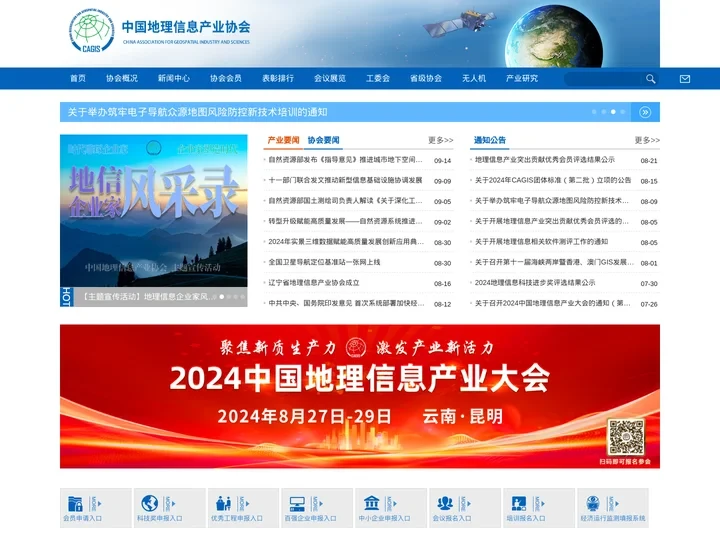This screenshot has width=720, height=540.
Task: Select the active white dot on image carousel
Action: pyautogui.click(x=222, y=297)
